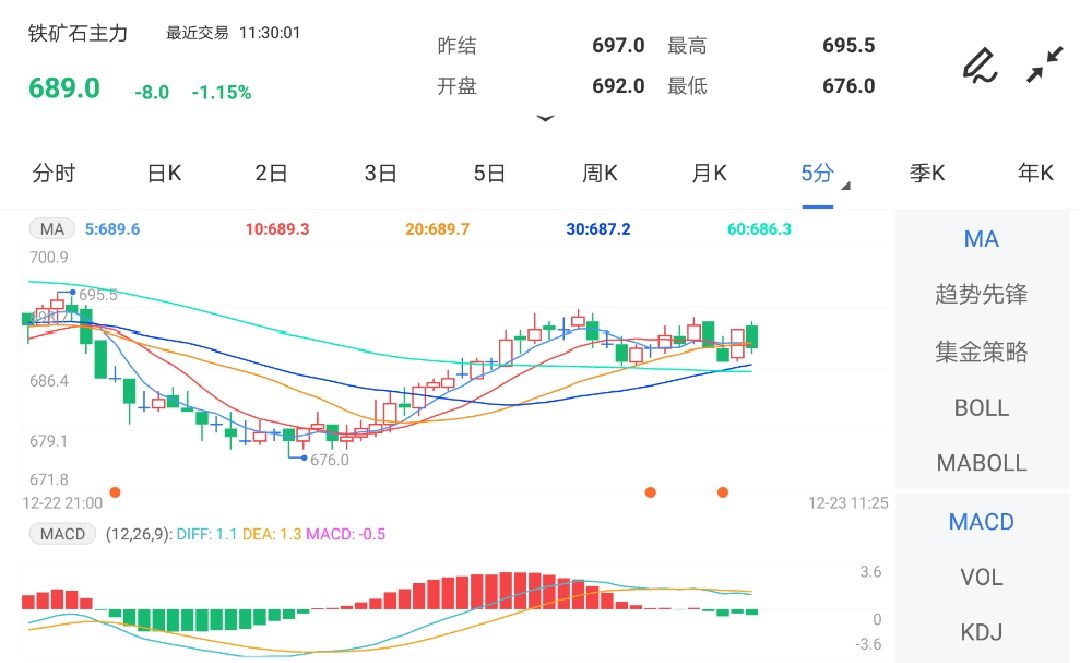Click the start time 12-22 21:00
This screenshot has width=1080, height=663.
(x=63, y=503)
